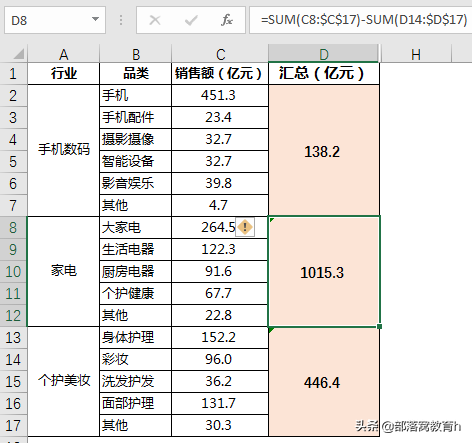Select row 2 header
The width and height of the screenshot is (472, 443).
13,96
